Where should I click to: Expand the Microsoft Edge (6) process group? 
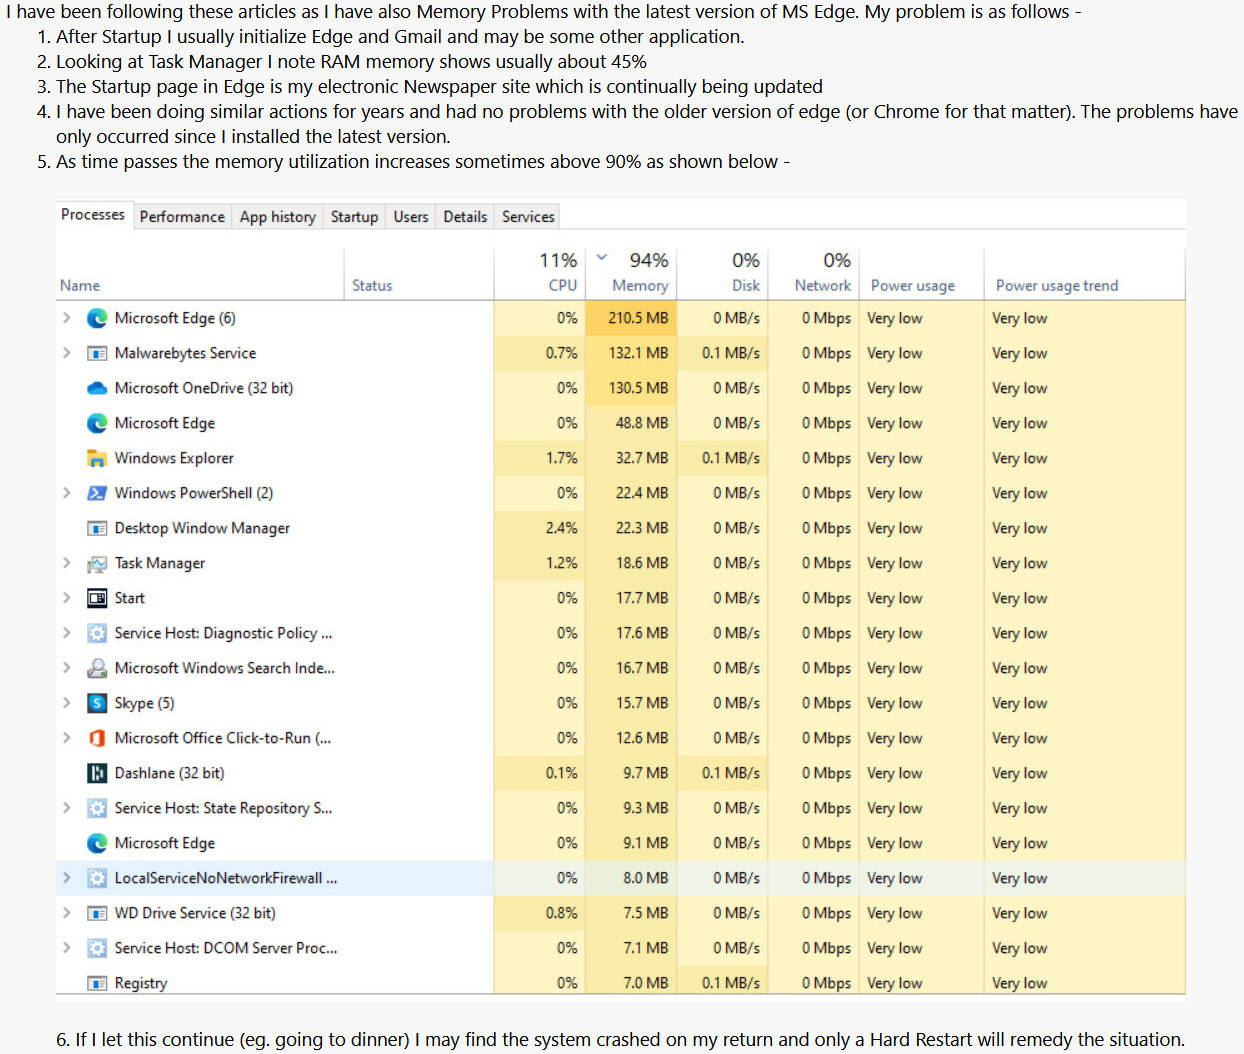tap(67, 318)
